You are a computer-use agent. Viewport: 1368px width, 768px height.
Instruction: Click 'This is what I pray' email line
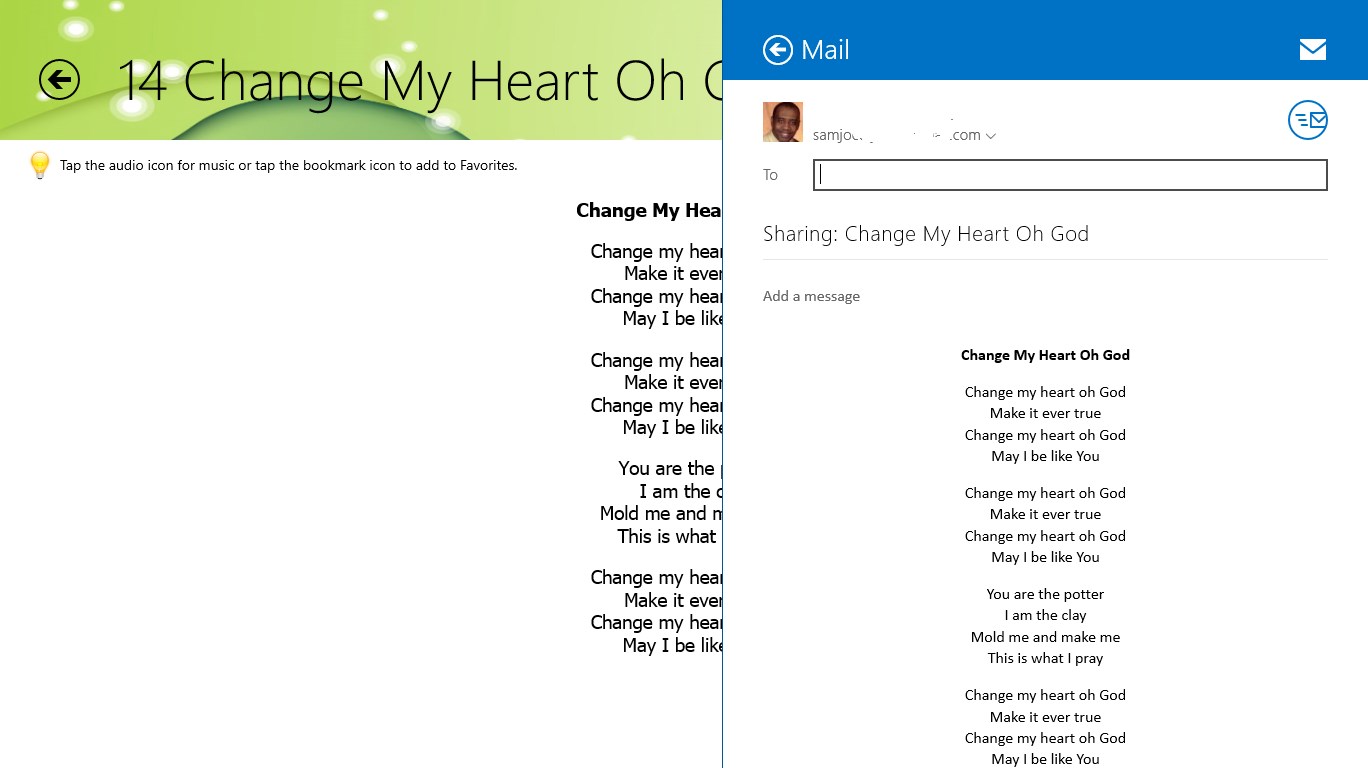[1045, 658]
